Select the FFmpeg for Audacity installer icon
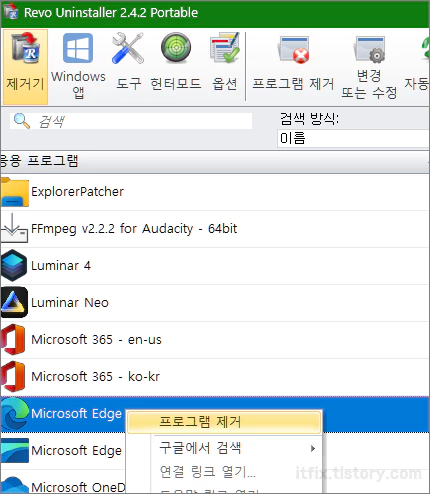 14,229
